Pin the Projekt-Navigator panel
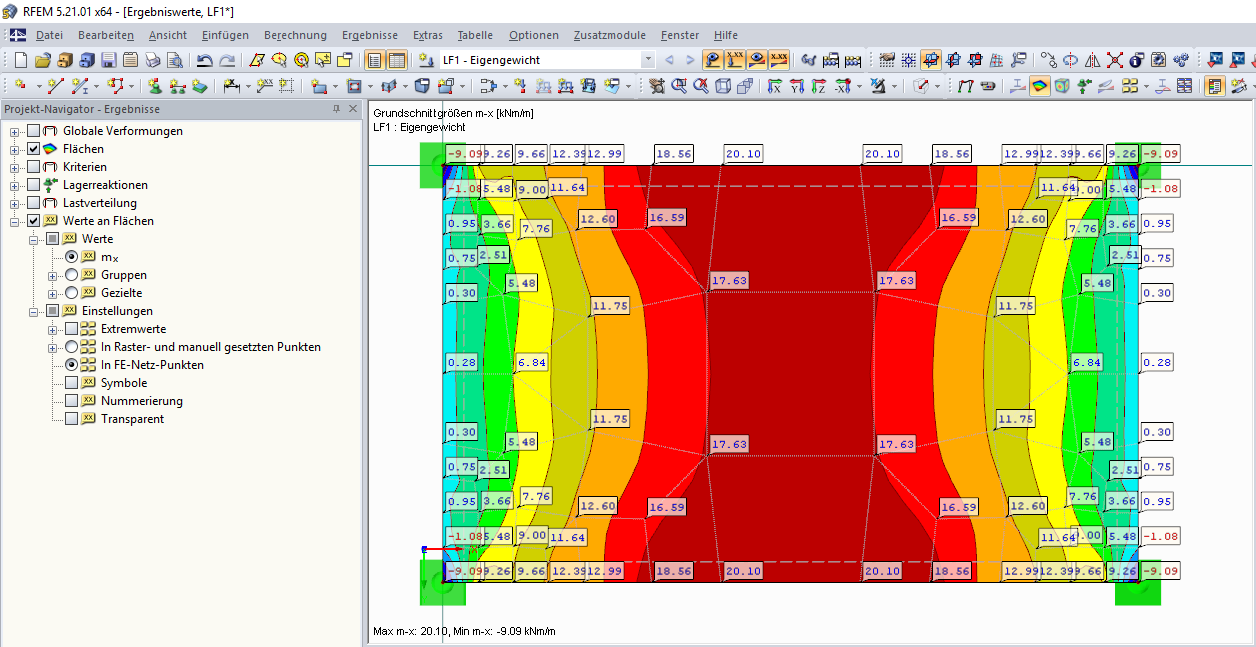The height and width of the screenshot is (647, 1256). pyautogui.click(x=336, y=109)
